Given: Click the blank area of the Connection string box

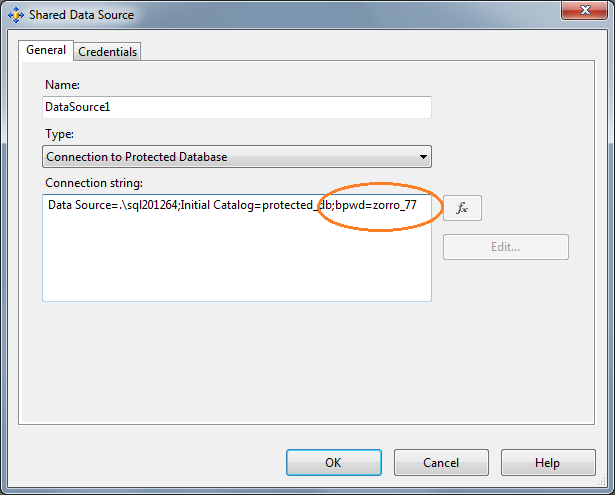Looking at the screenshot, I should click(237, 260).
